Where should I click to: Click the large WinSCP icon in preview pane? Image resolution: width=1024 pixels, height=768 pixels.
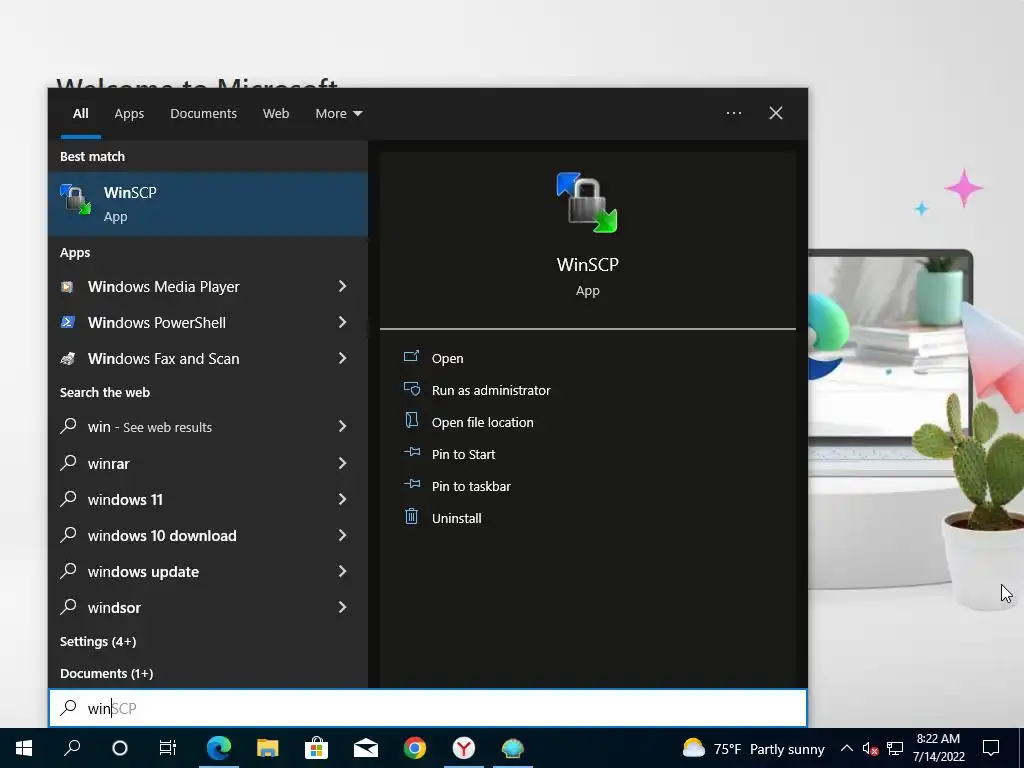587,202
